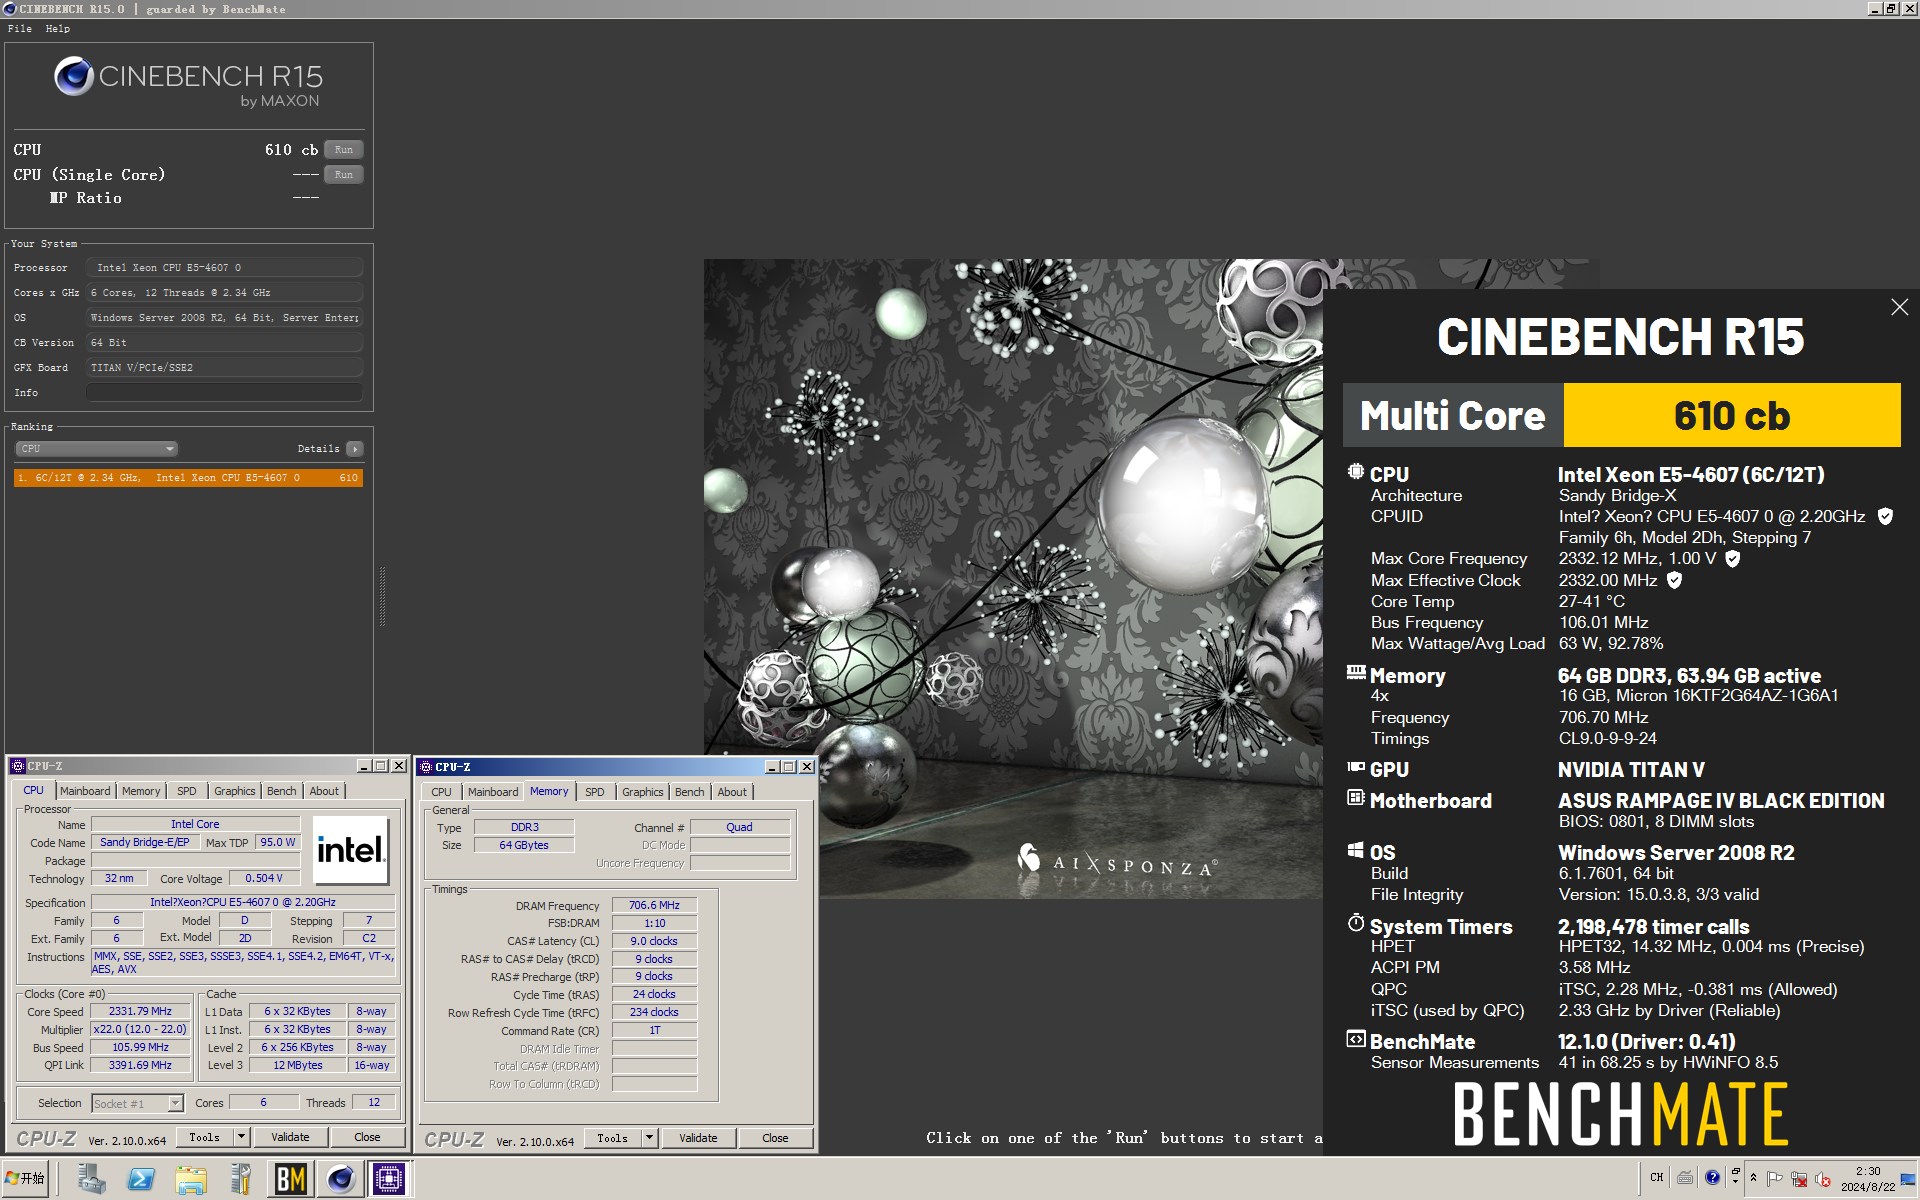Click the yellow 610 cb score box
The width and height of the screenshot is (1920, 1200).
coord(1731,415)
